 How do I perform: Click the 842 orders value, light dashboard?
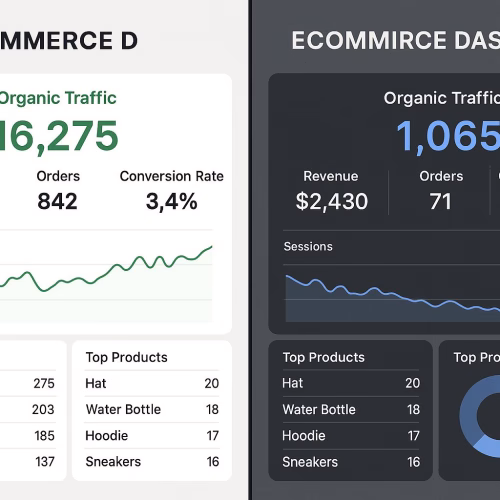(x=57, y=201)
